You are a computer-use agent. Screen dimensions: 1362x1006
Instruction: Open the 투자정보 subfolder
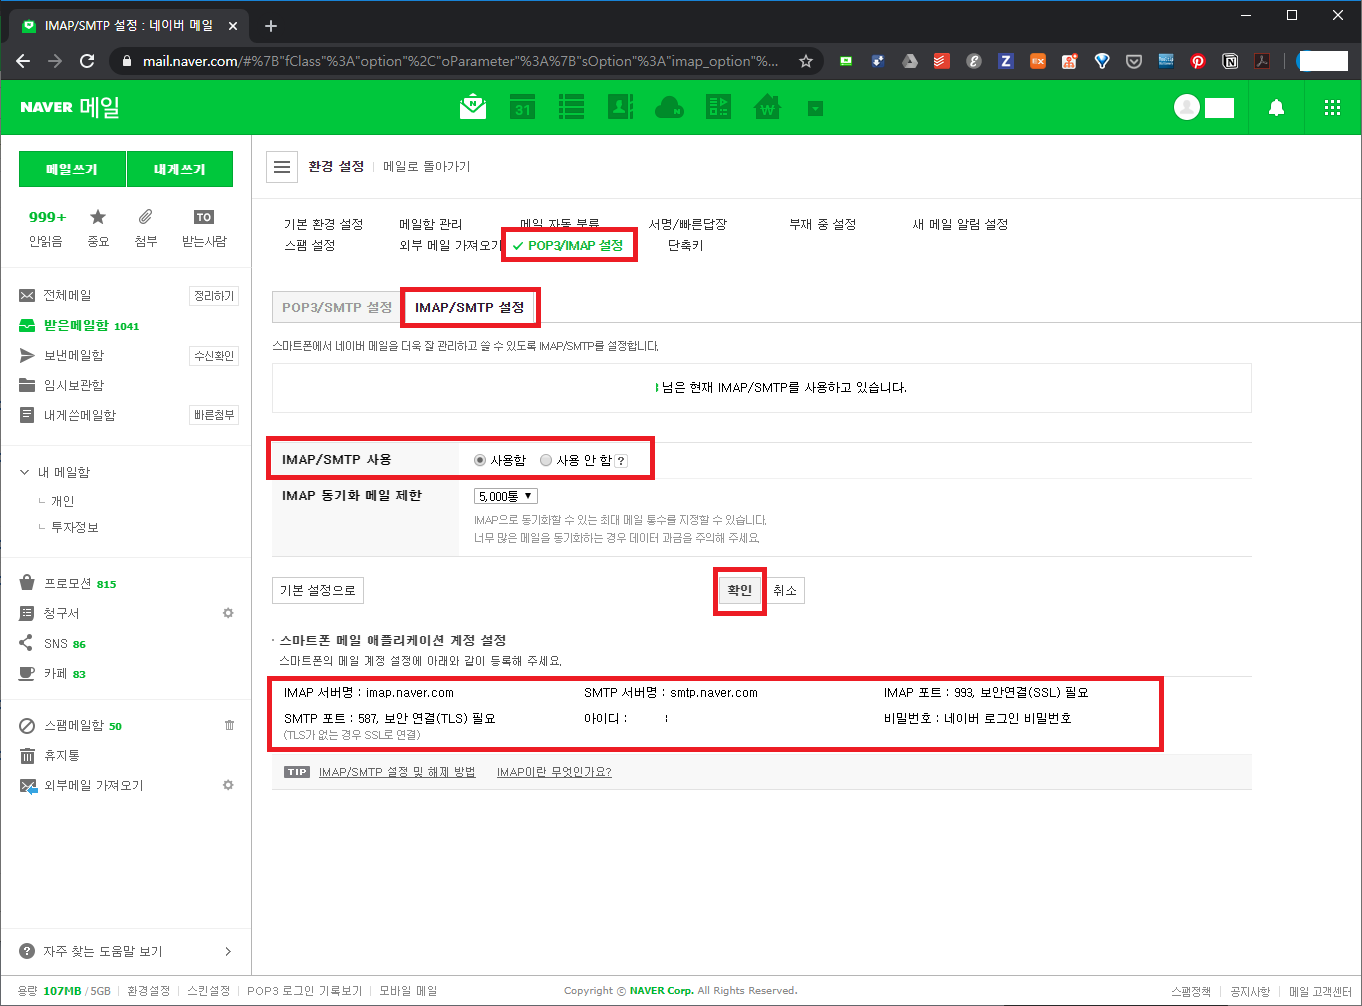coord(75,527)
